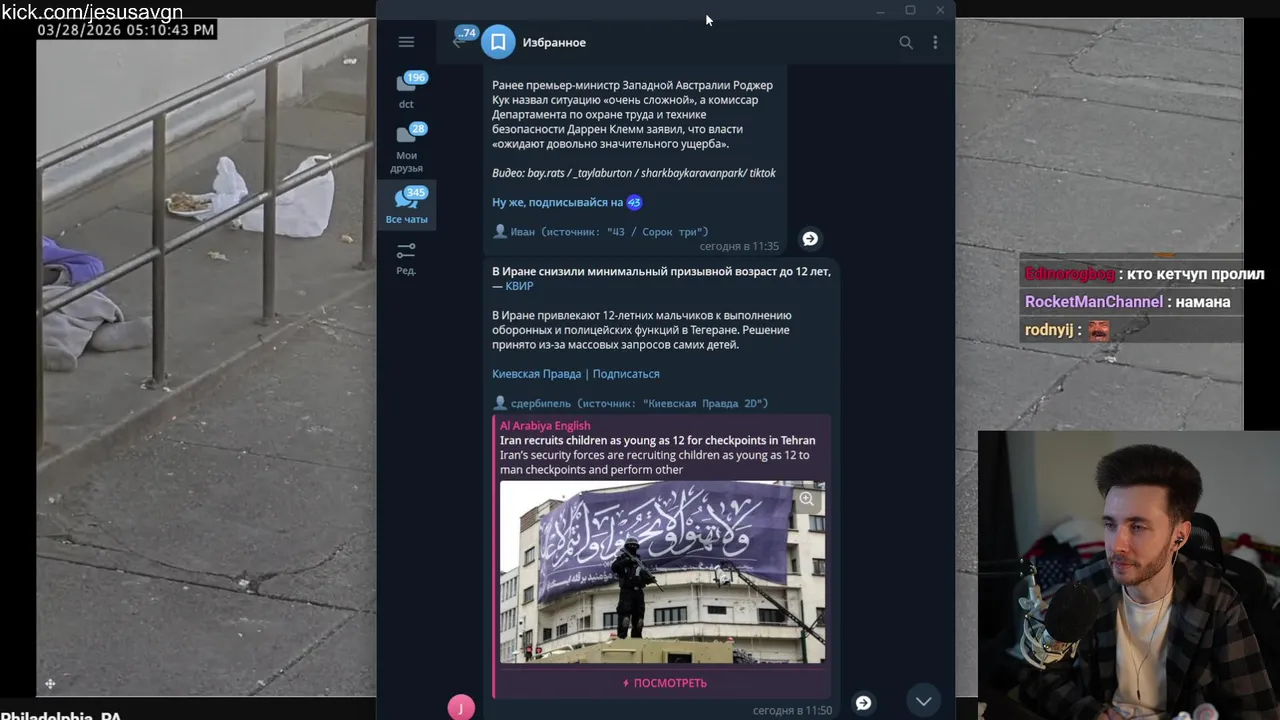Click the timestamp сегодня в 11:35
Viewport: 1280px width, 720px height.
coord(739,246)
